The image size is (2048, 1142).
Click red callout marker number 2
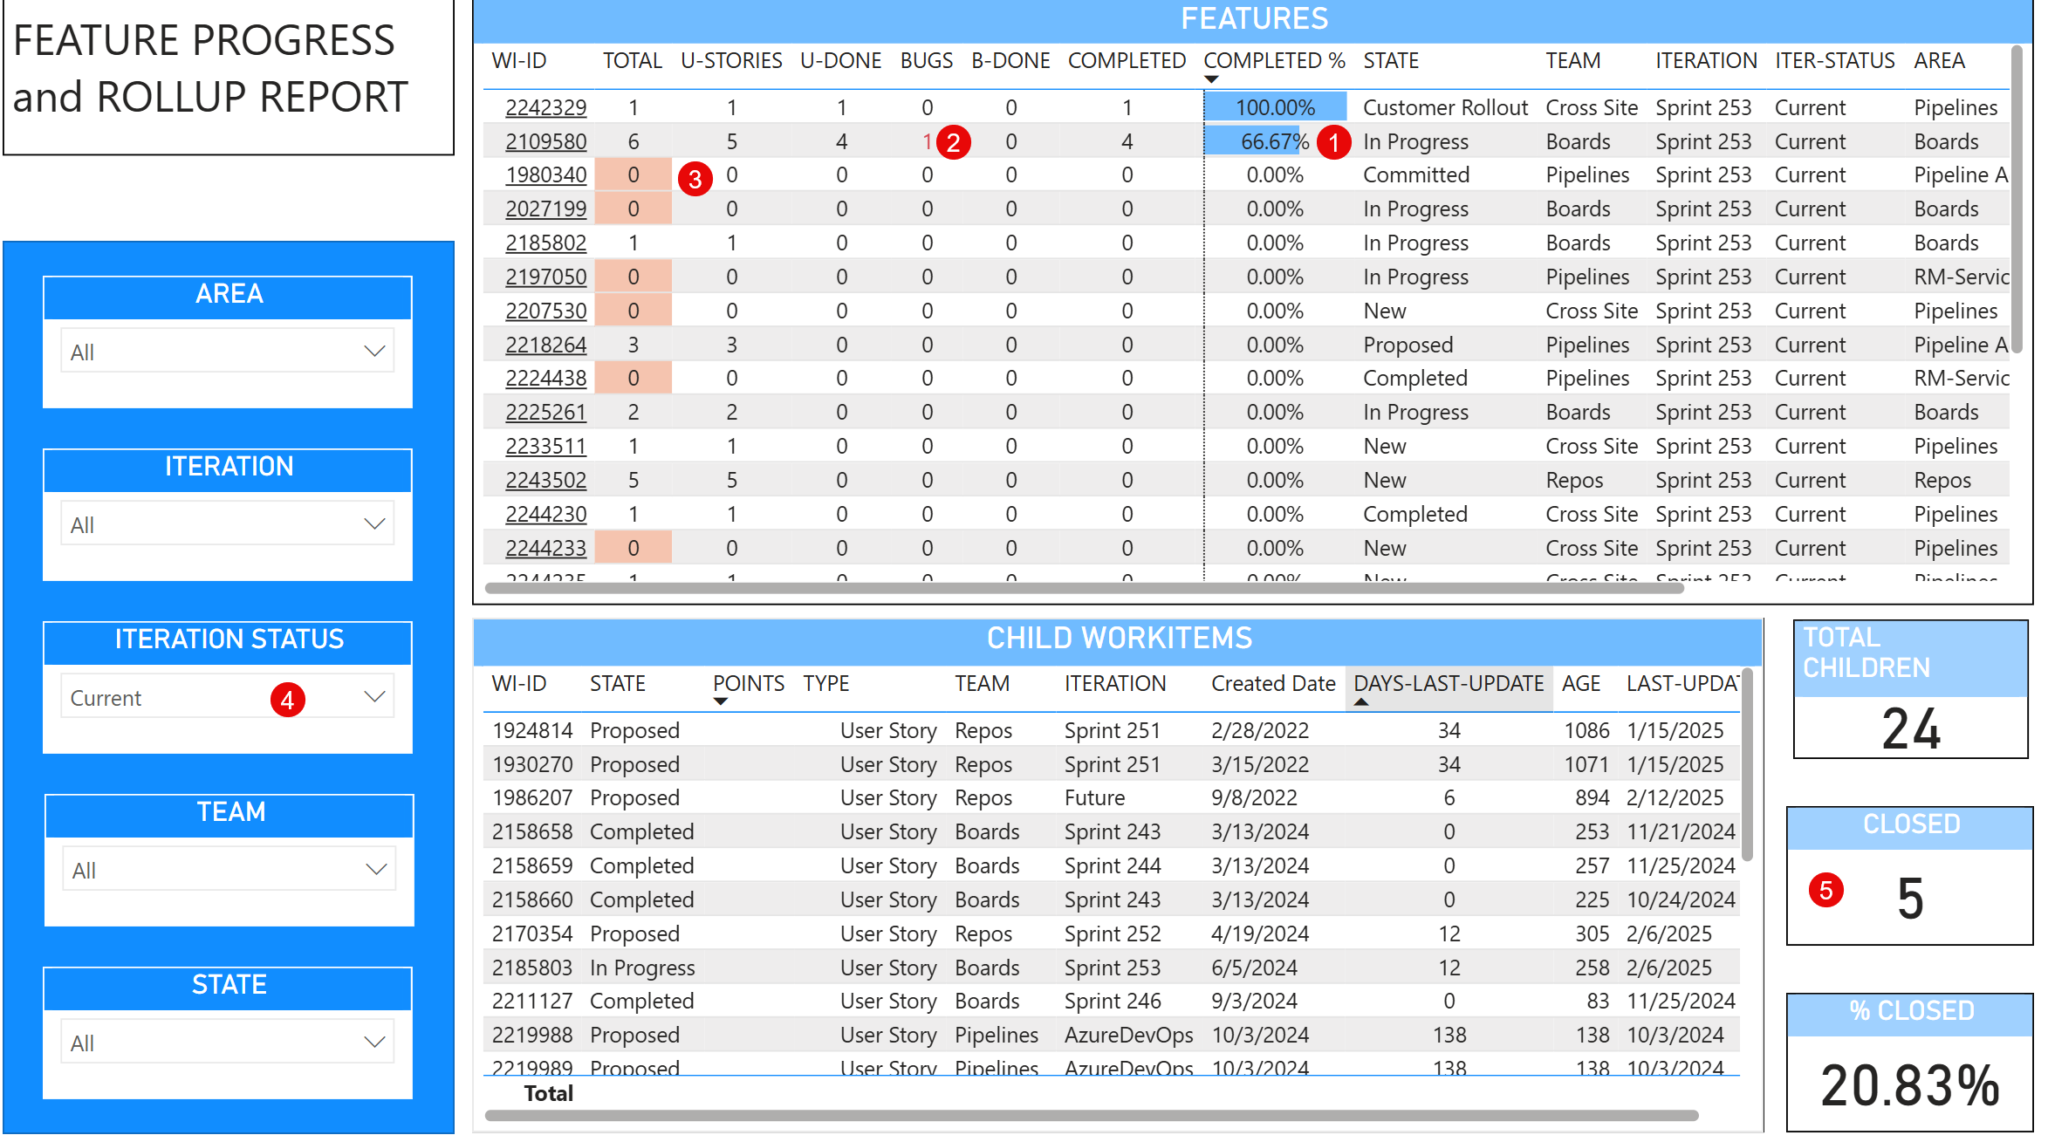pyautogui.click(x=953, y=142)
